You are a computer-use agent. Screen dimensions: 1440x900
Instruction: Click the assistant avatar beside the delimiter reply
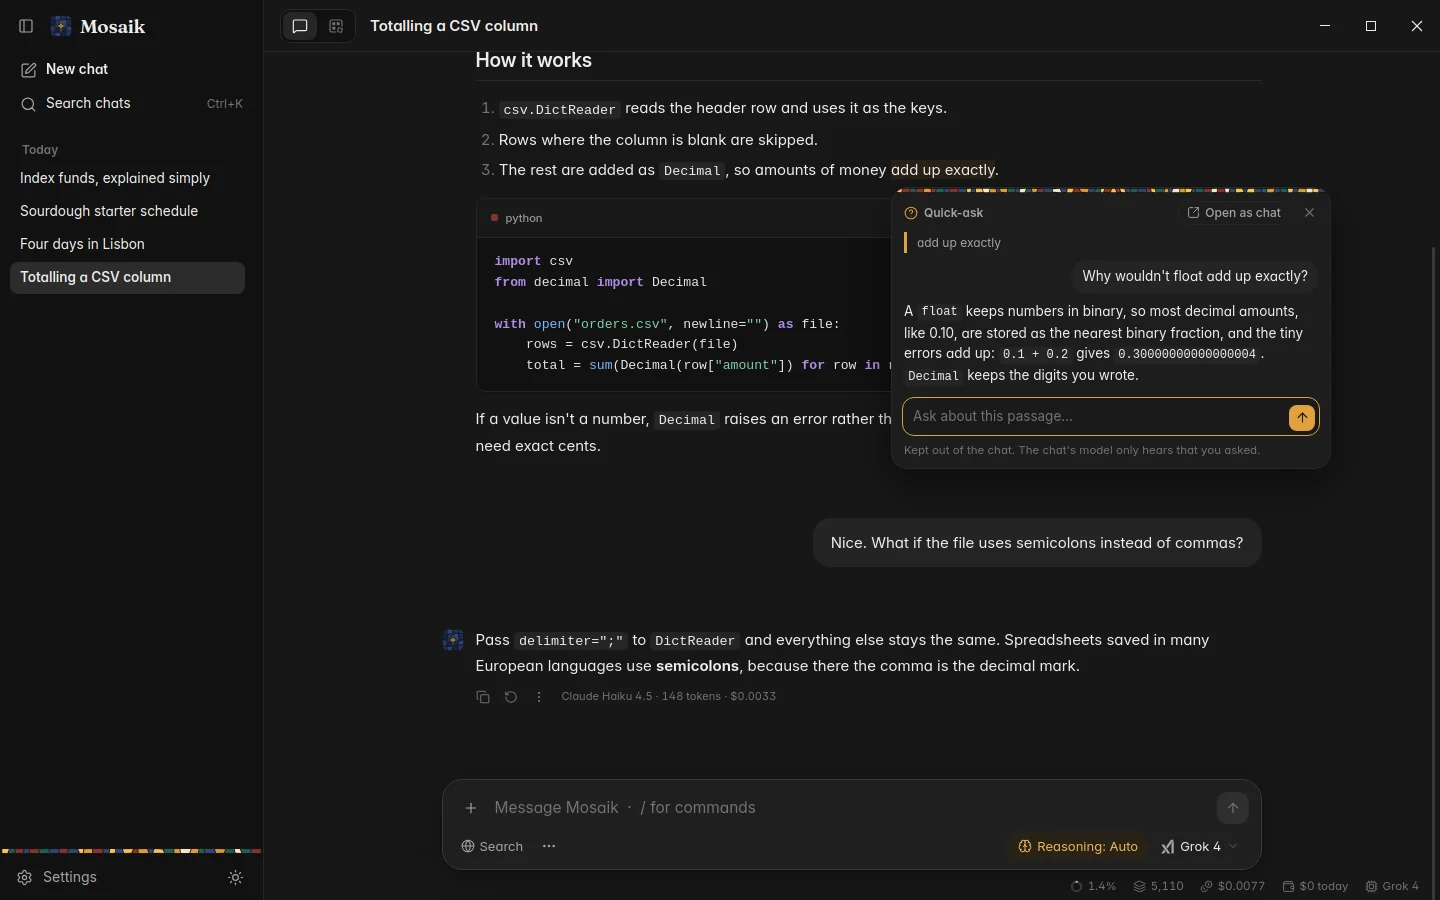click(453, 640)
